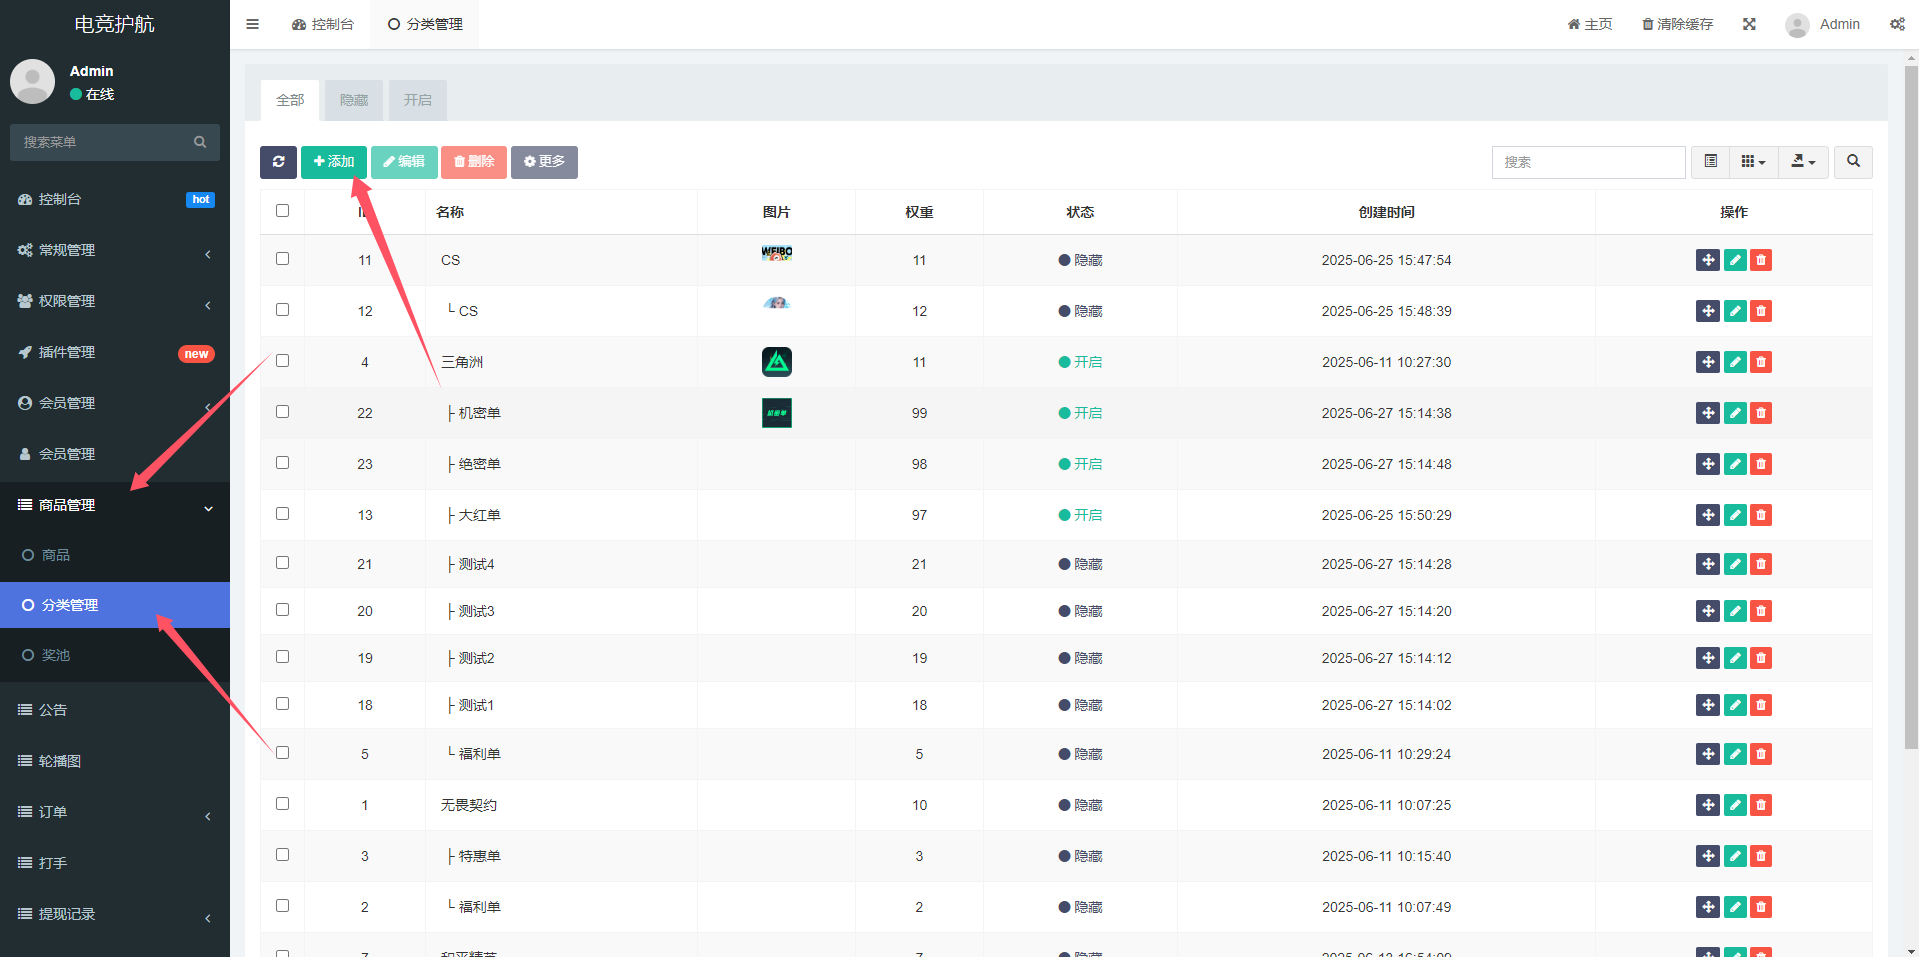
Task: Open the columns visibility dropdown
Action: click(1753, 162)
